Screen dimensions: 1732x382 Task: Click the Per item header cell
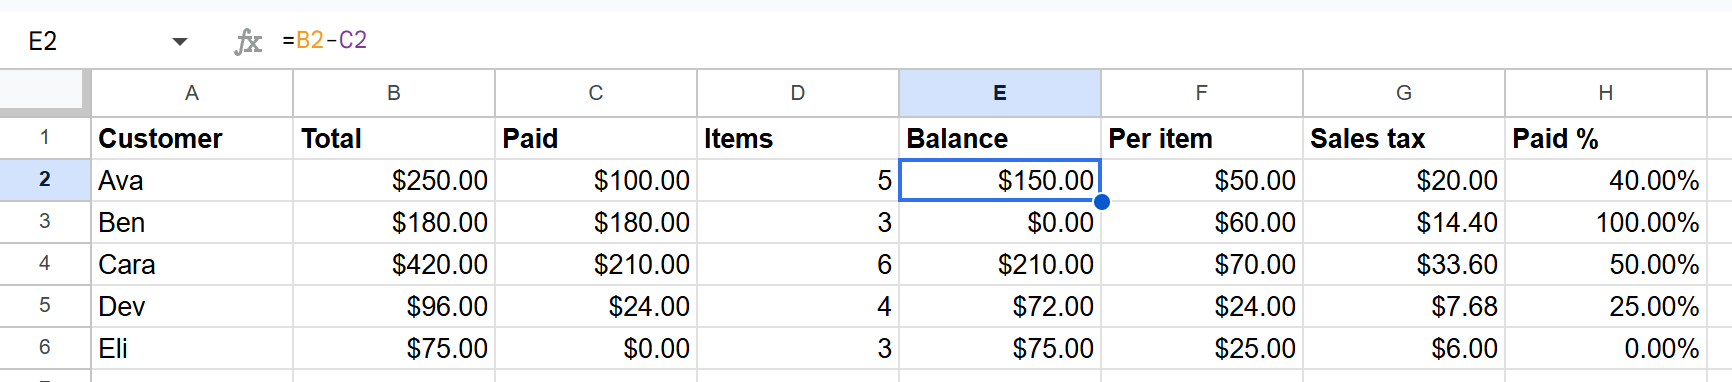point(1202,138)
